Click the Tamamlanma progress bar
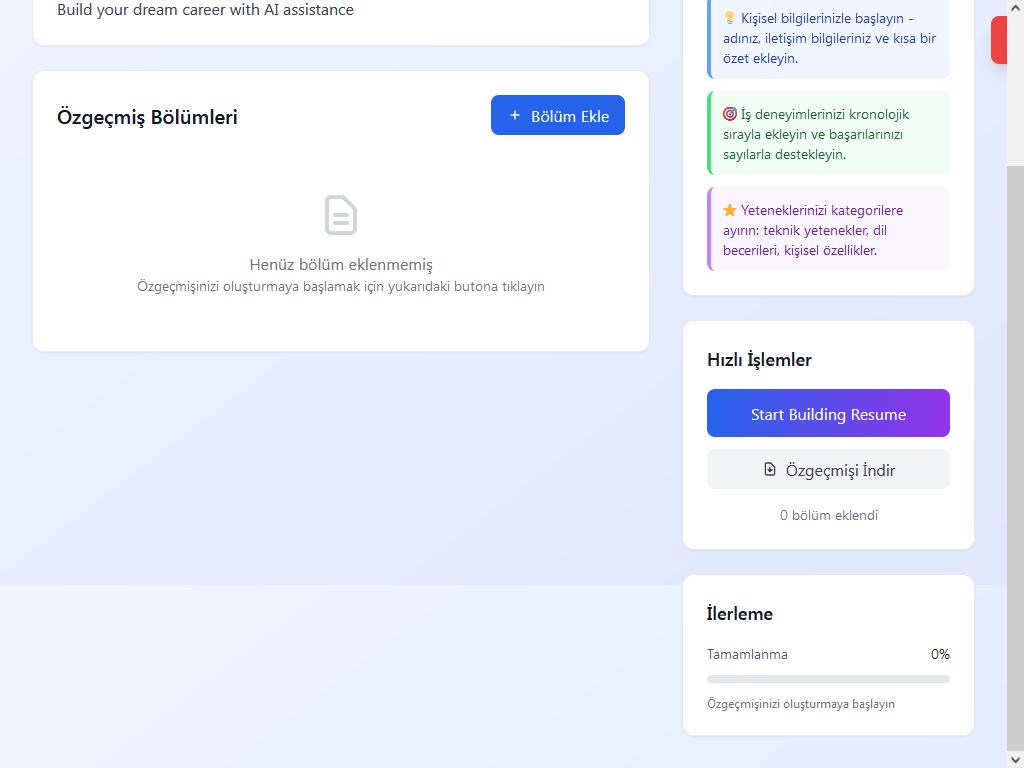The height and width of the screenshot is (768, 1024). (x=828, y=679)
